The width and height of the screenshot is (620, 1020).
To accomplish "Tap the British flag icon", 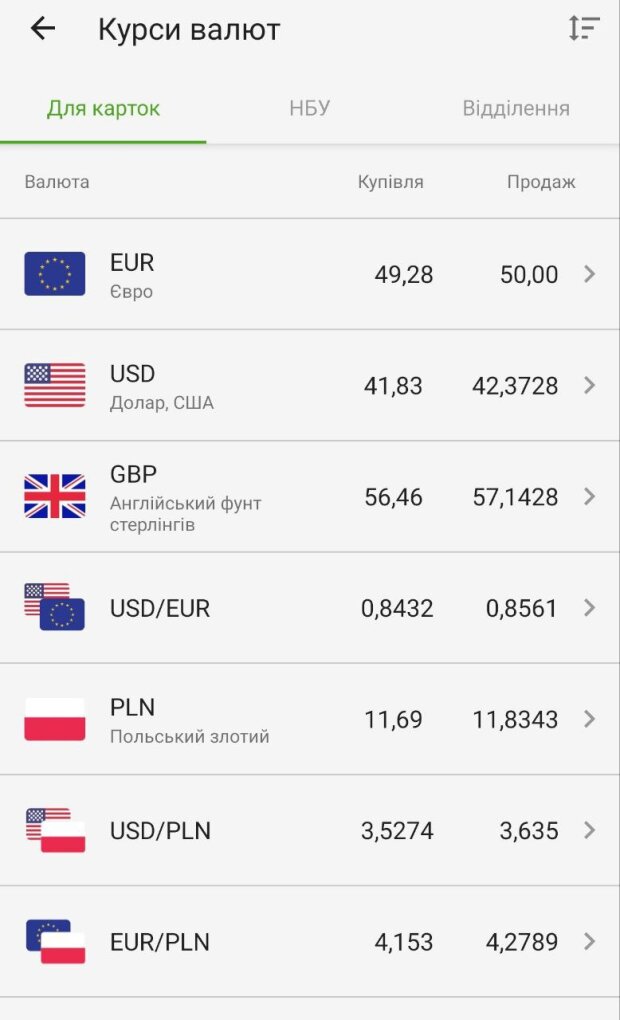I will pos(55,496).
